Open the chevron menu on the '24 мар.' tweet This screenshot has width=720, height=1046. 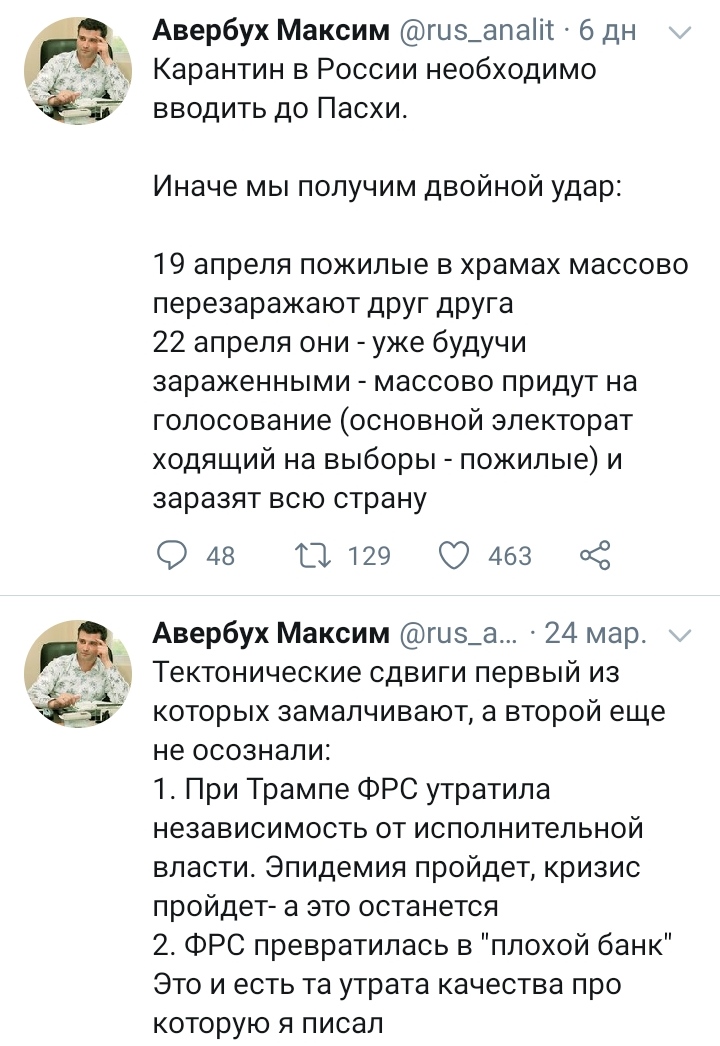tap(679, 634)
